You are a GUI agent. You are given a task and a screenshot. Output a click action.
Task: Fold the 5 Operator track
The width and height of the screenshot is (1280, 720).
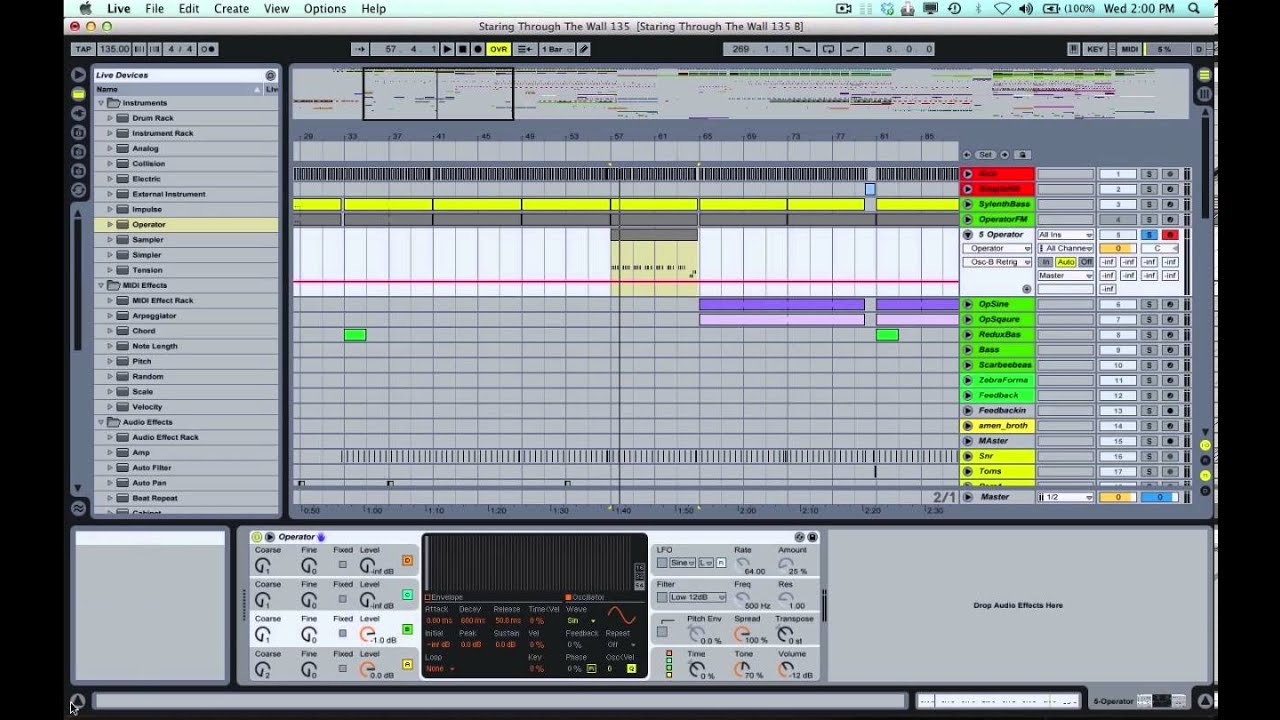tap(968, 235)
